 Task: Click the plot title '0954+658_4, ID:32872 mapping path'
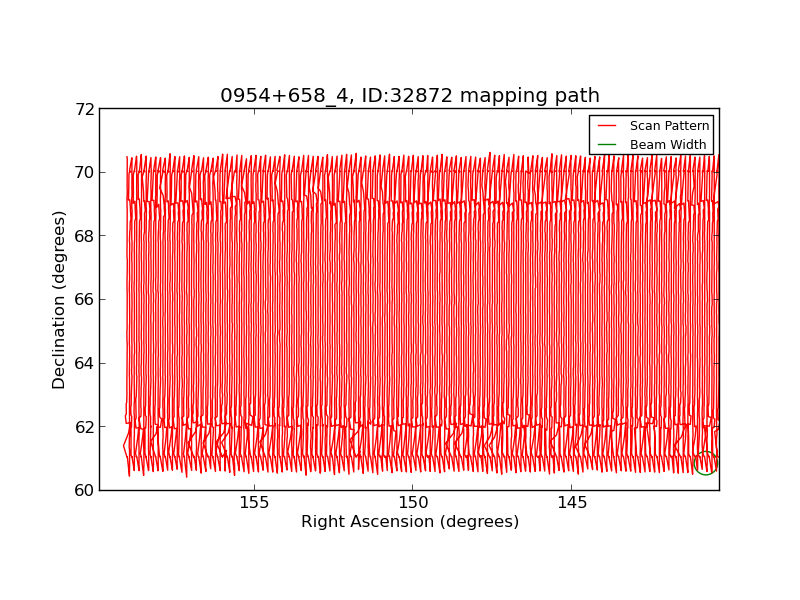pyautogui.click(x=410, y=95)
